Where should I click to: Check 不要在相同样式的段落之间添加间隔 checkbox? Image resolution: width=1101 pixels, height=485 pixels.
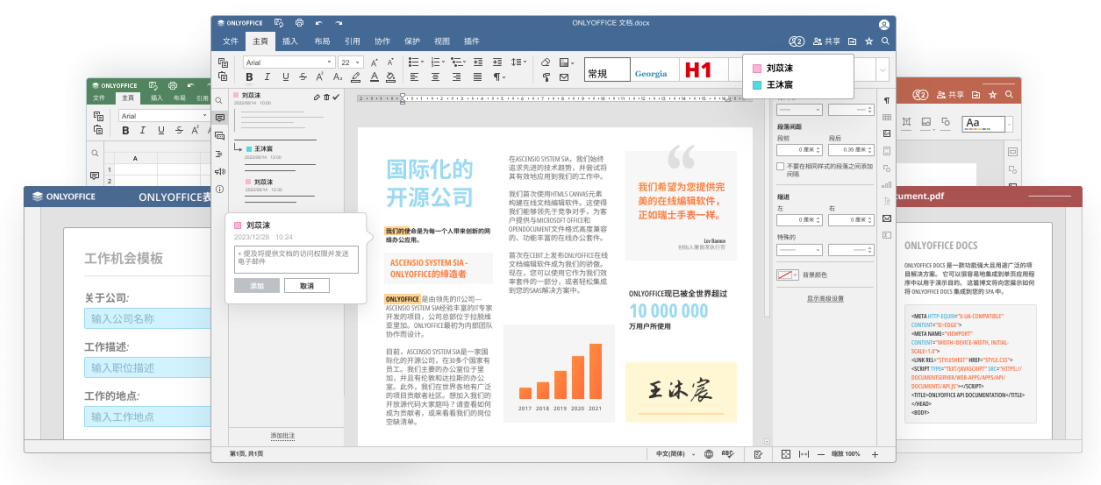tap(780, 166)
